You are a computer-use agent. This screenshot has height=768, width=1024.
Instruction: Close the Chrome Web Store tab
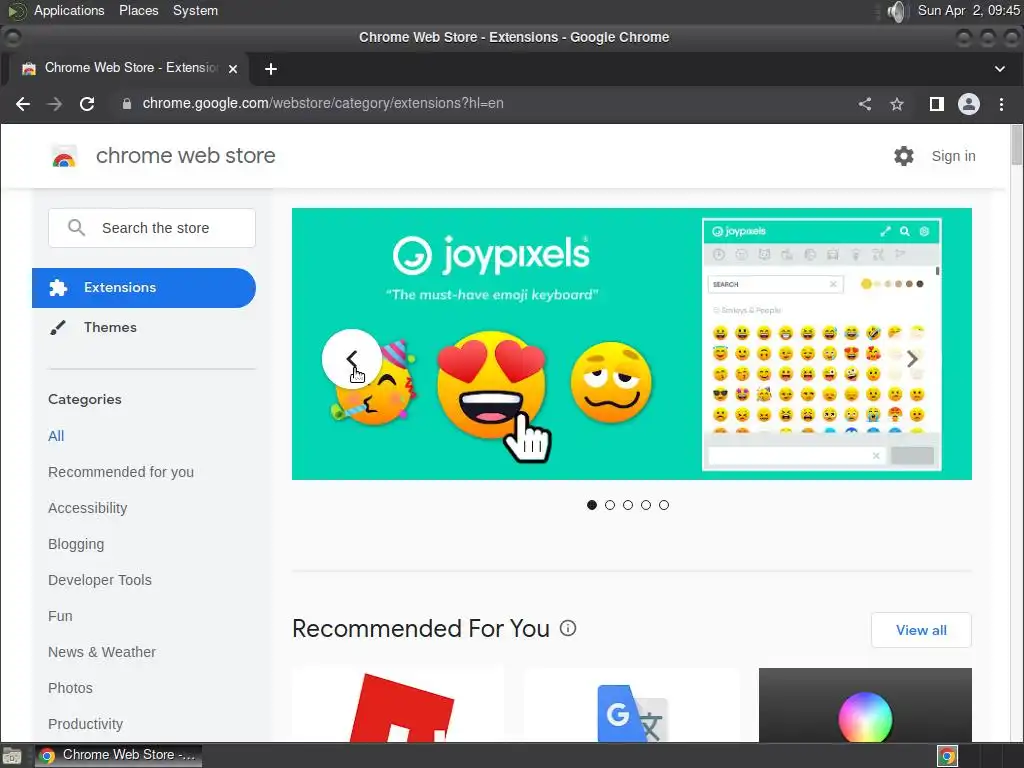click(232, 69)
